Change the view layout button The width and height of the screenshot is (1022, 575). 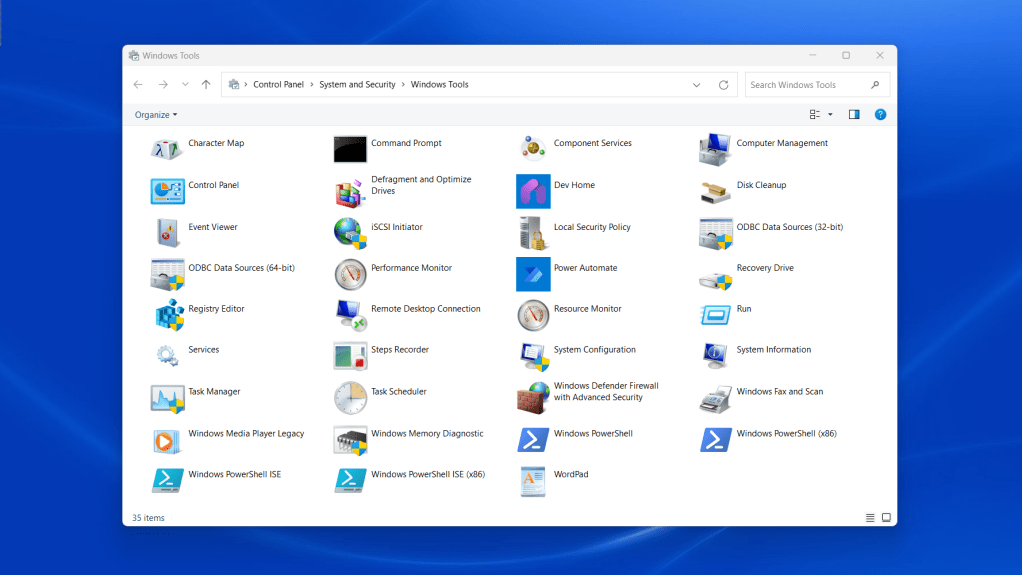[x=815, y=115]
